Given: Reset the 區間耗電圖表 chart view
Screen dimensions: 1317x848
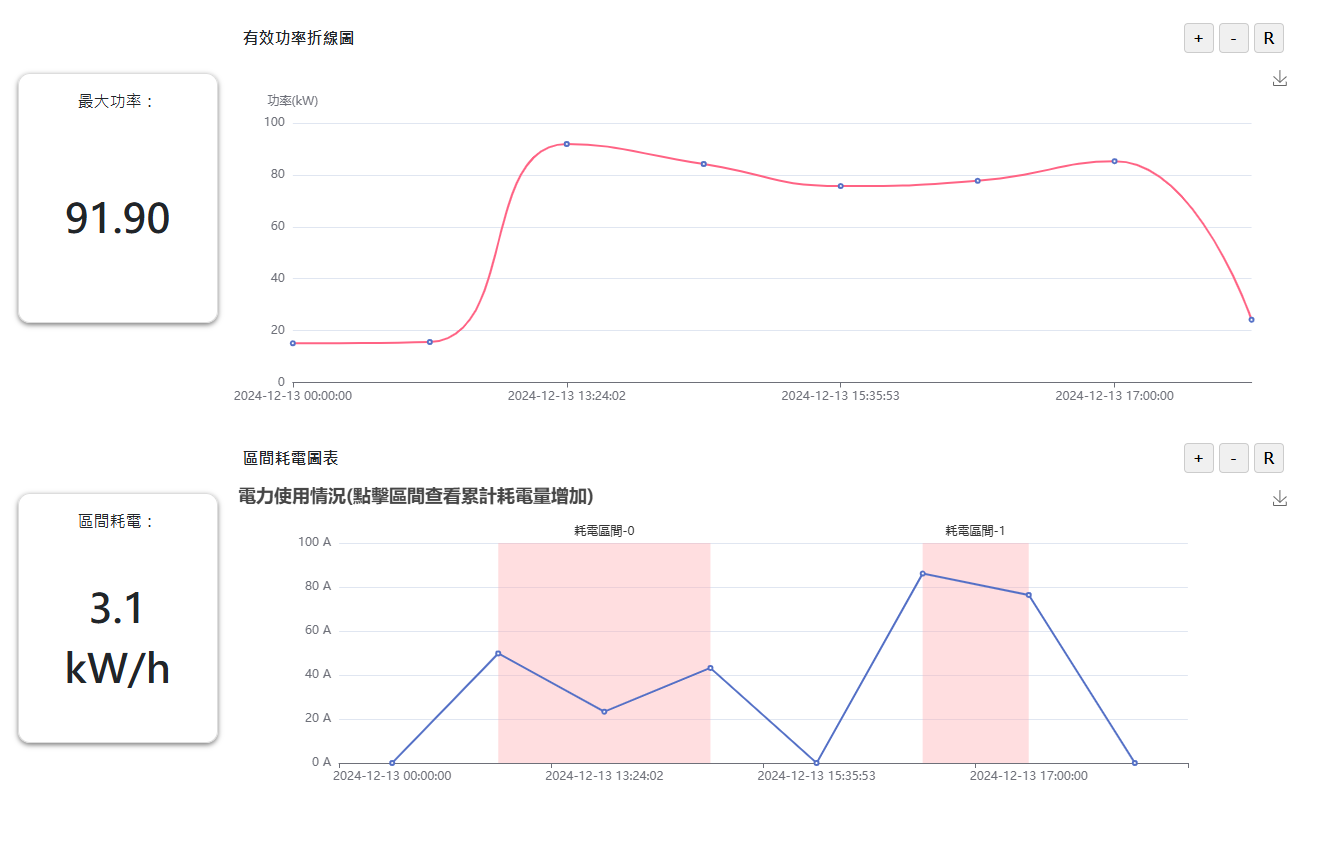Looking at the screenshot, I should click(1268, 457).
